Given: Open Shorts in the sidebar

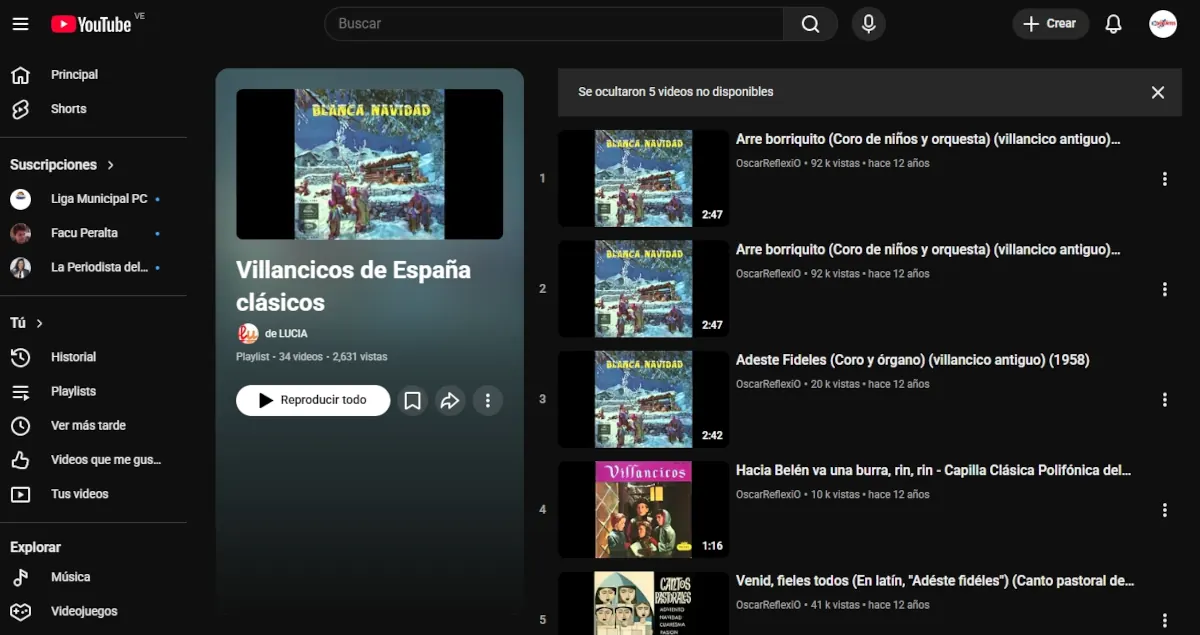Looking at the screenshot, I should [68, 109].
